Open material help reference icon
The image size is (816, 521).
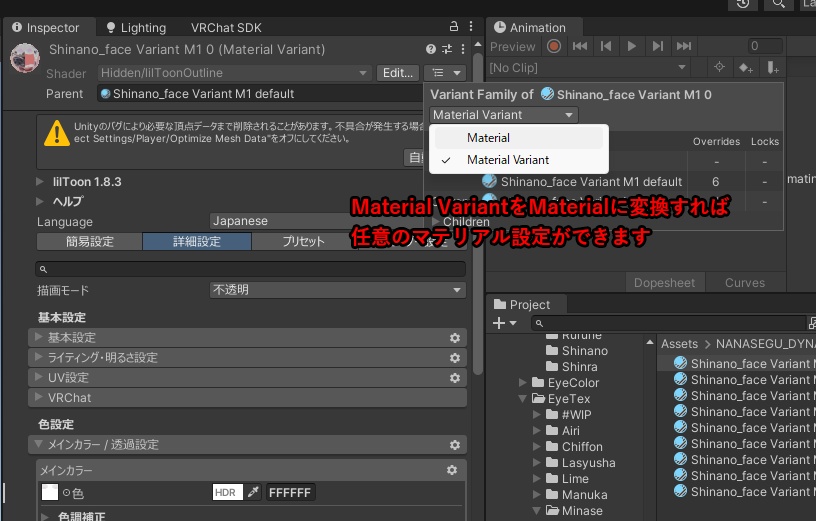tap(430, 49)
